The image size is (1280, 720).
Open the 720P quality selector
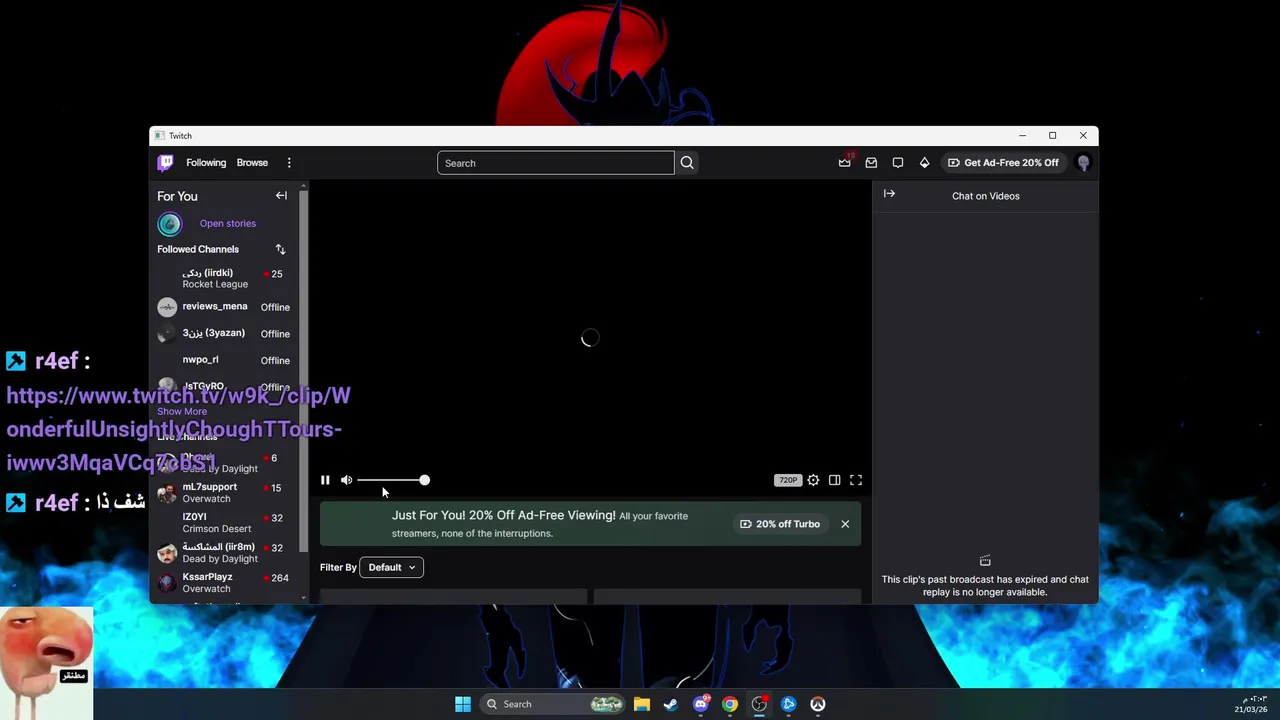788,480
